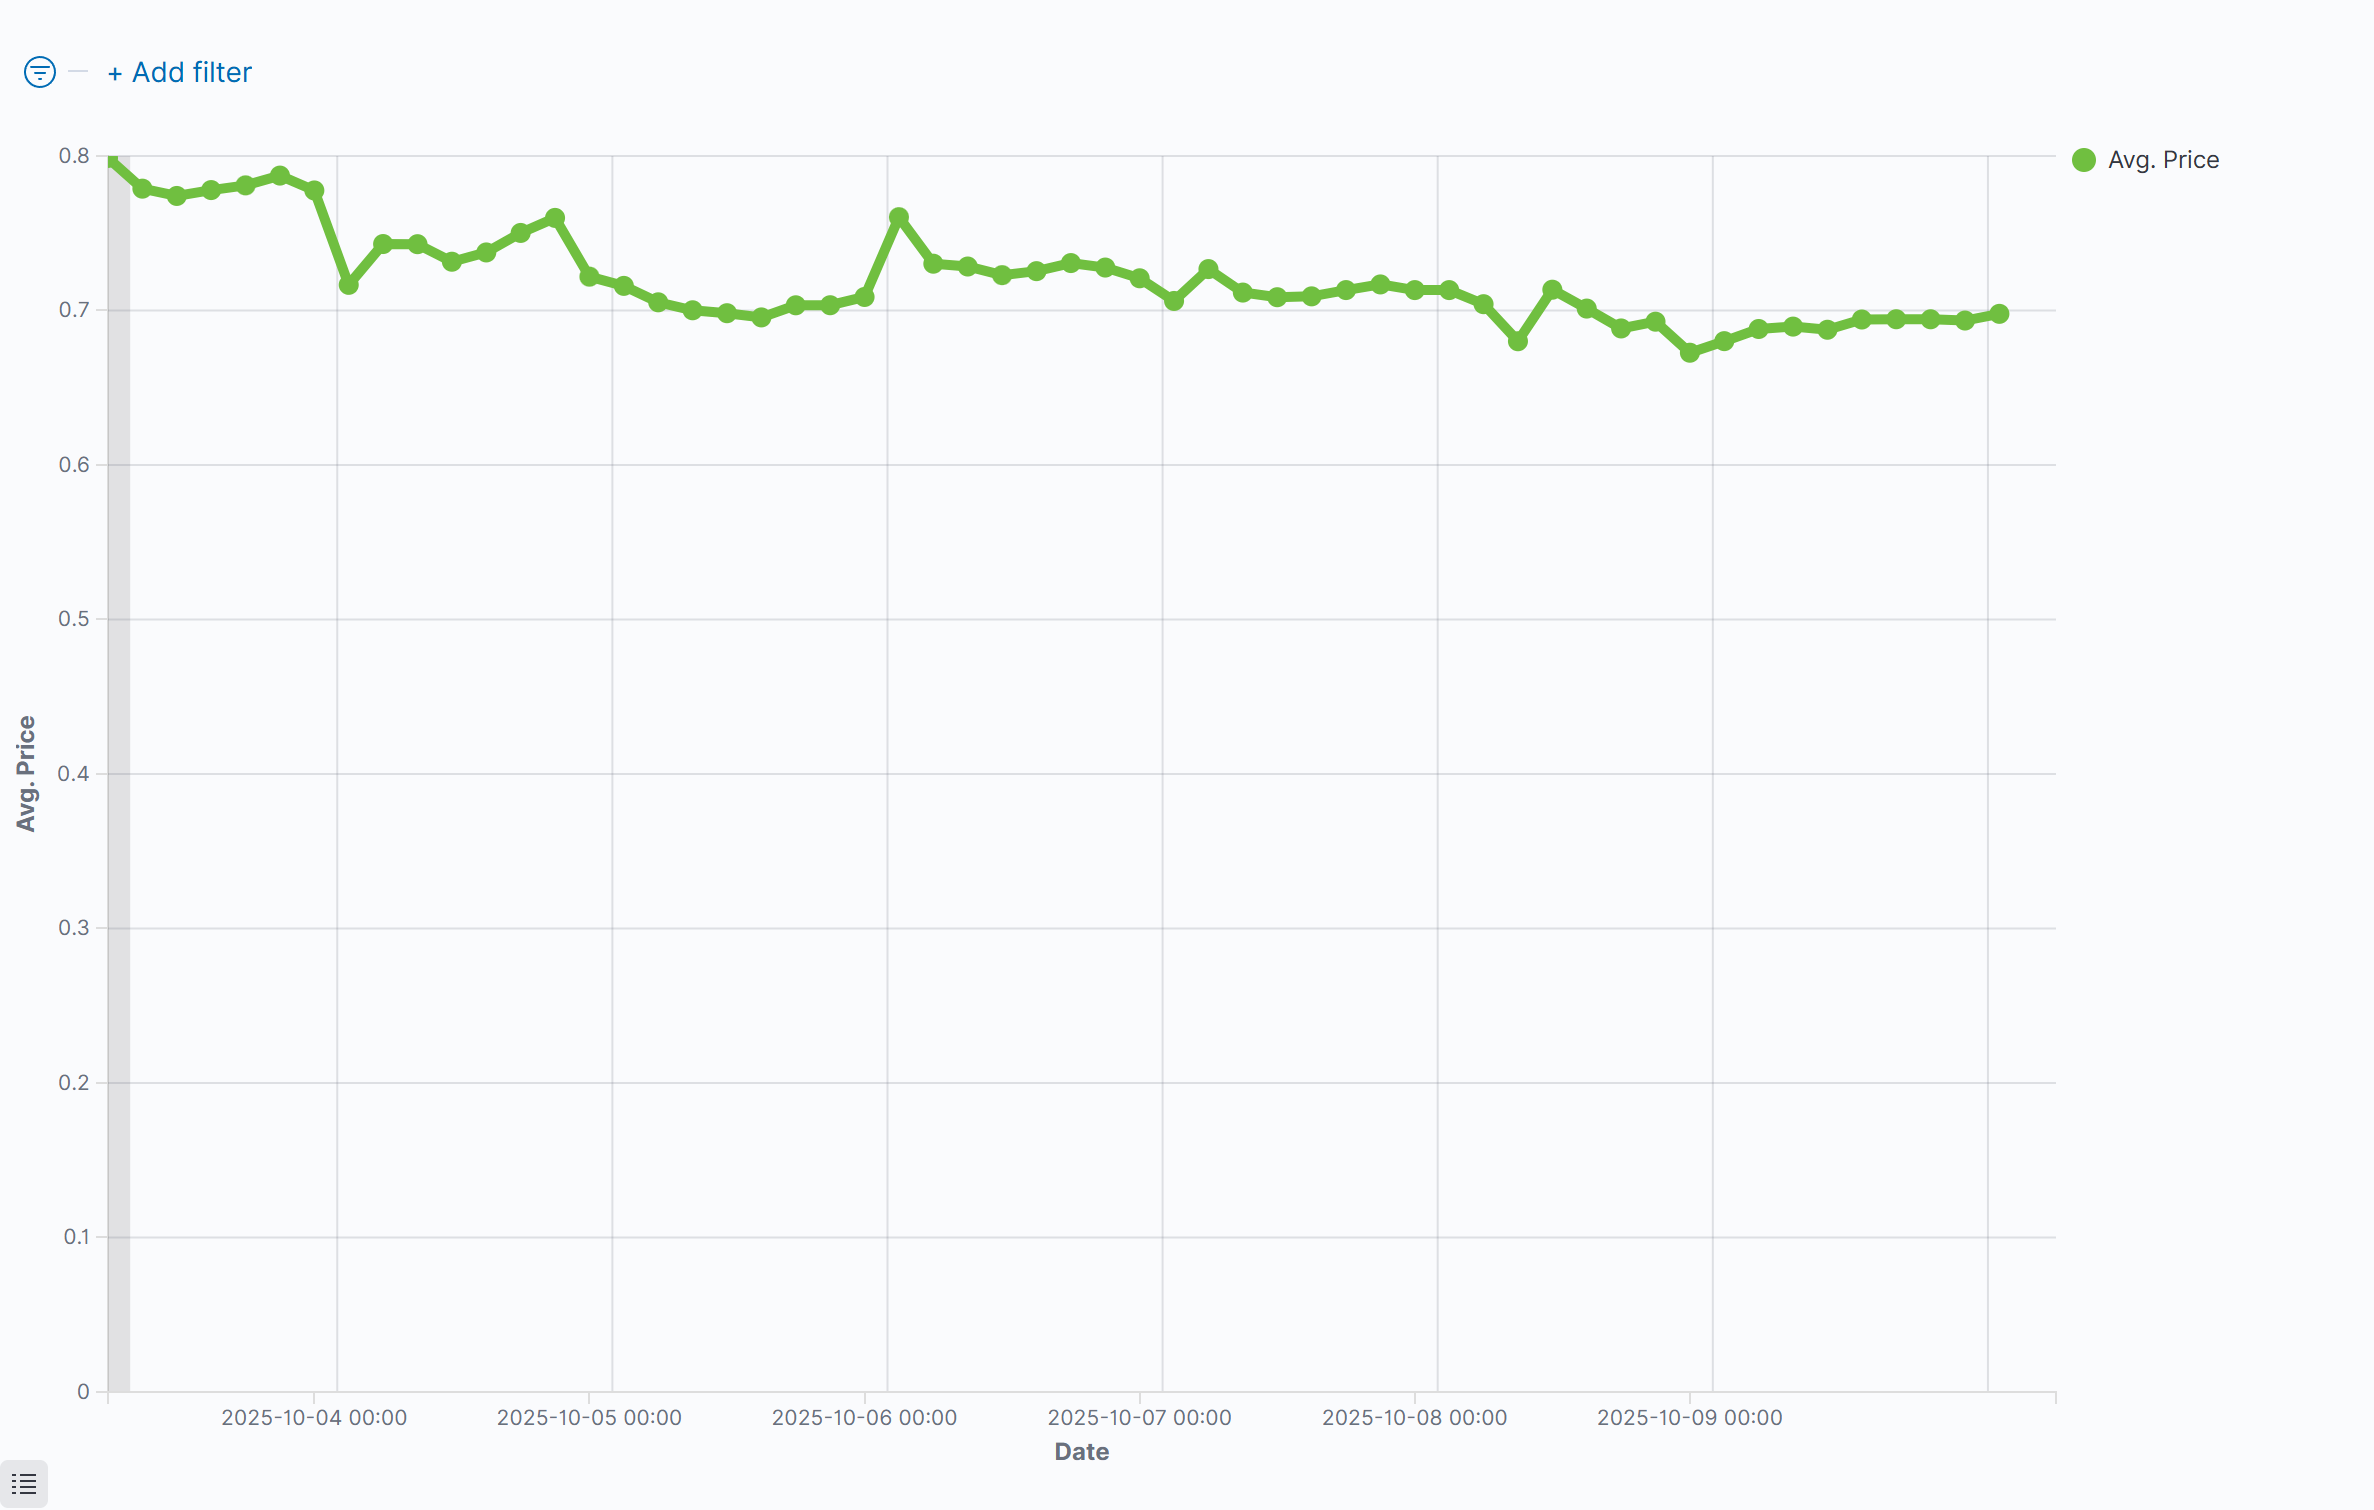Viewport: 2374px width, 1510px height.
Task: Click the Avg. Price legend label text
Action: click(2163, 160)
